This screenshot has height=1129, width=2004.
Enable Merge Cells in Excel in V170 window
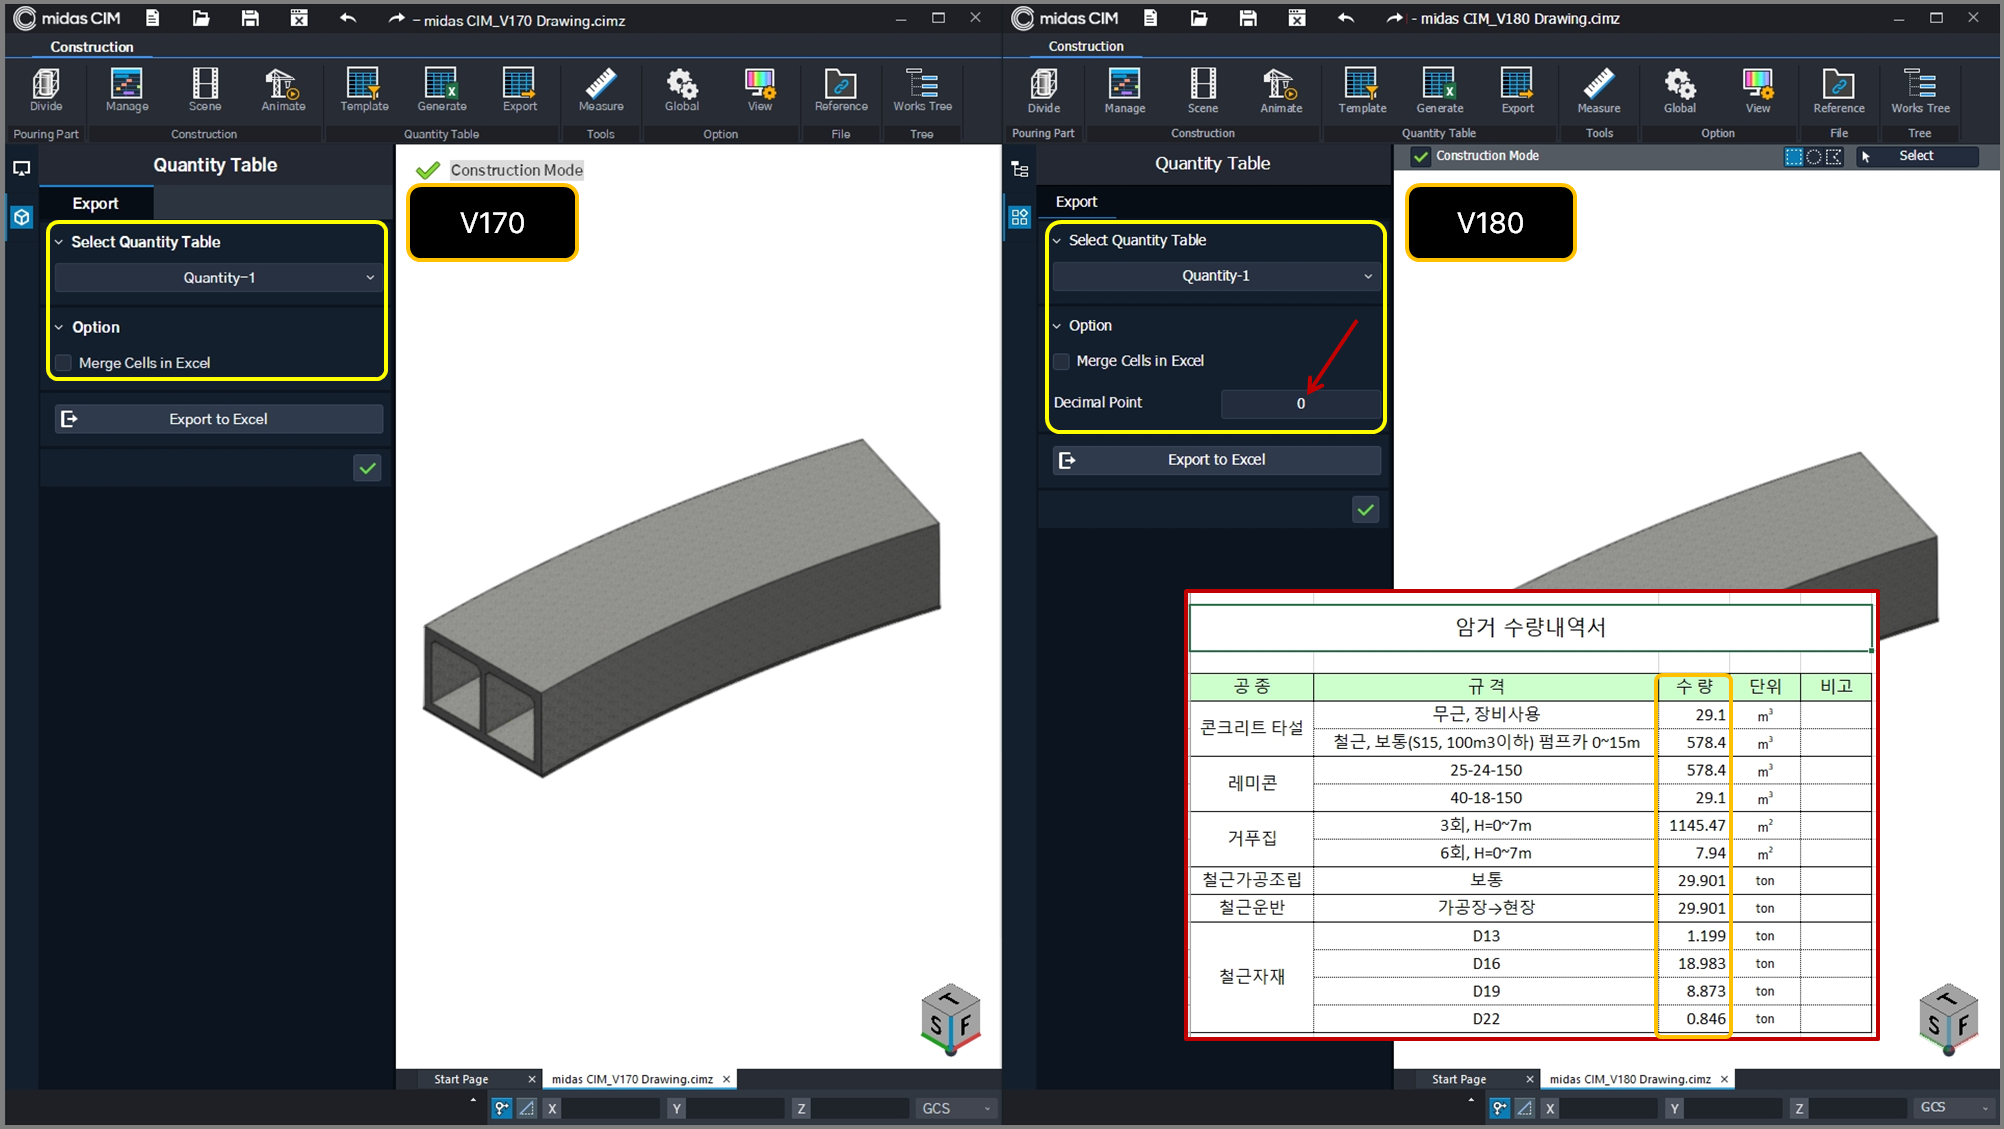point(64,363)
